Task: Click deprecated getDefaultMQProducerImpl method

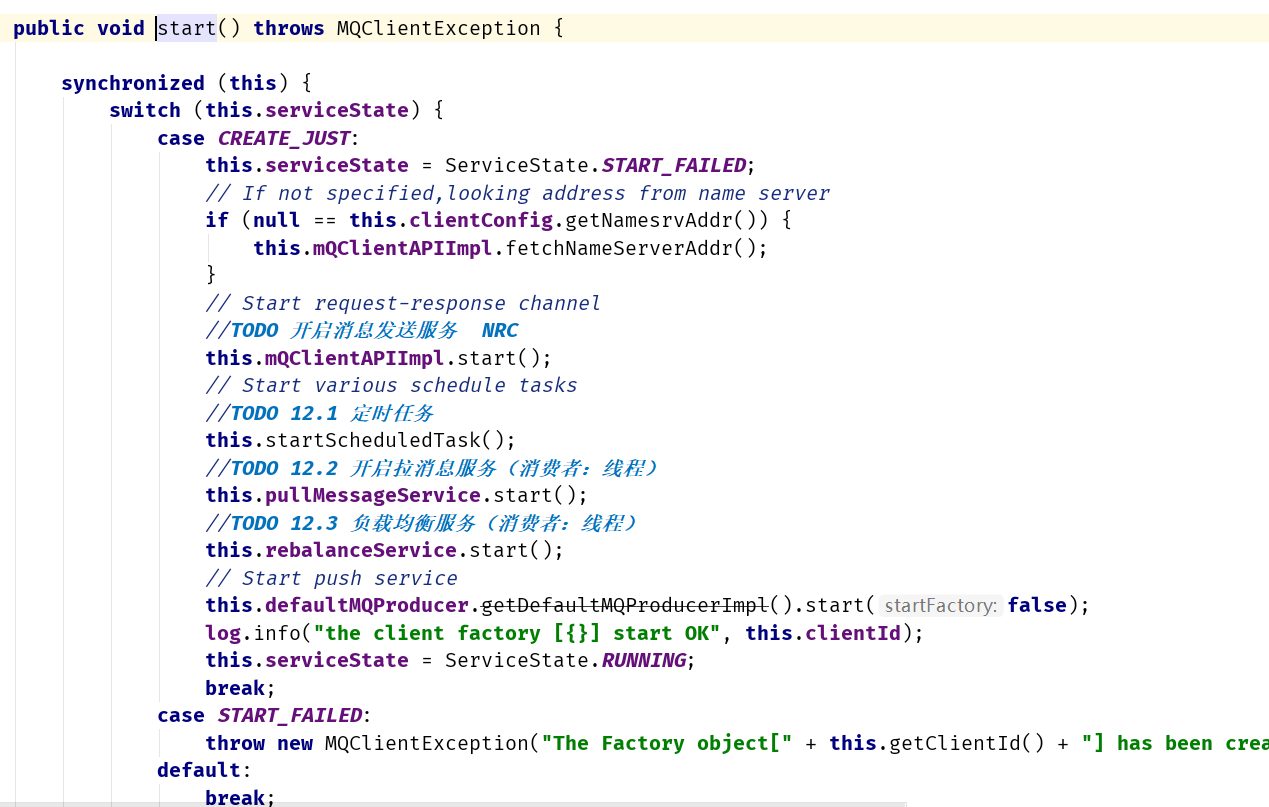Action: pyautogui.click(x=625, y=605)
